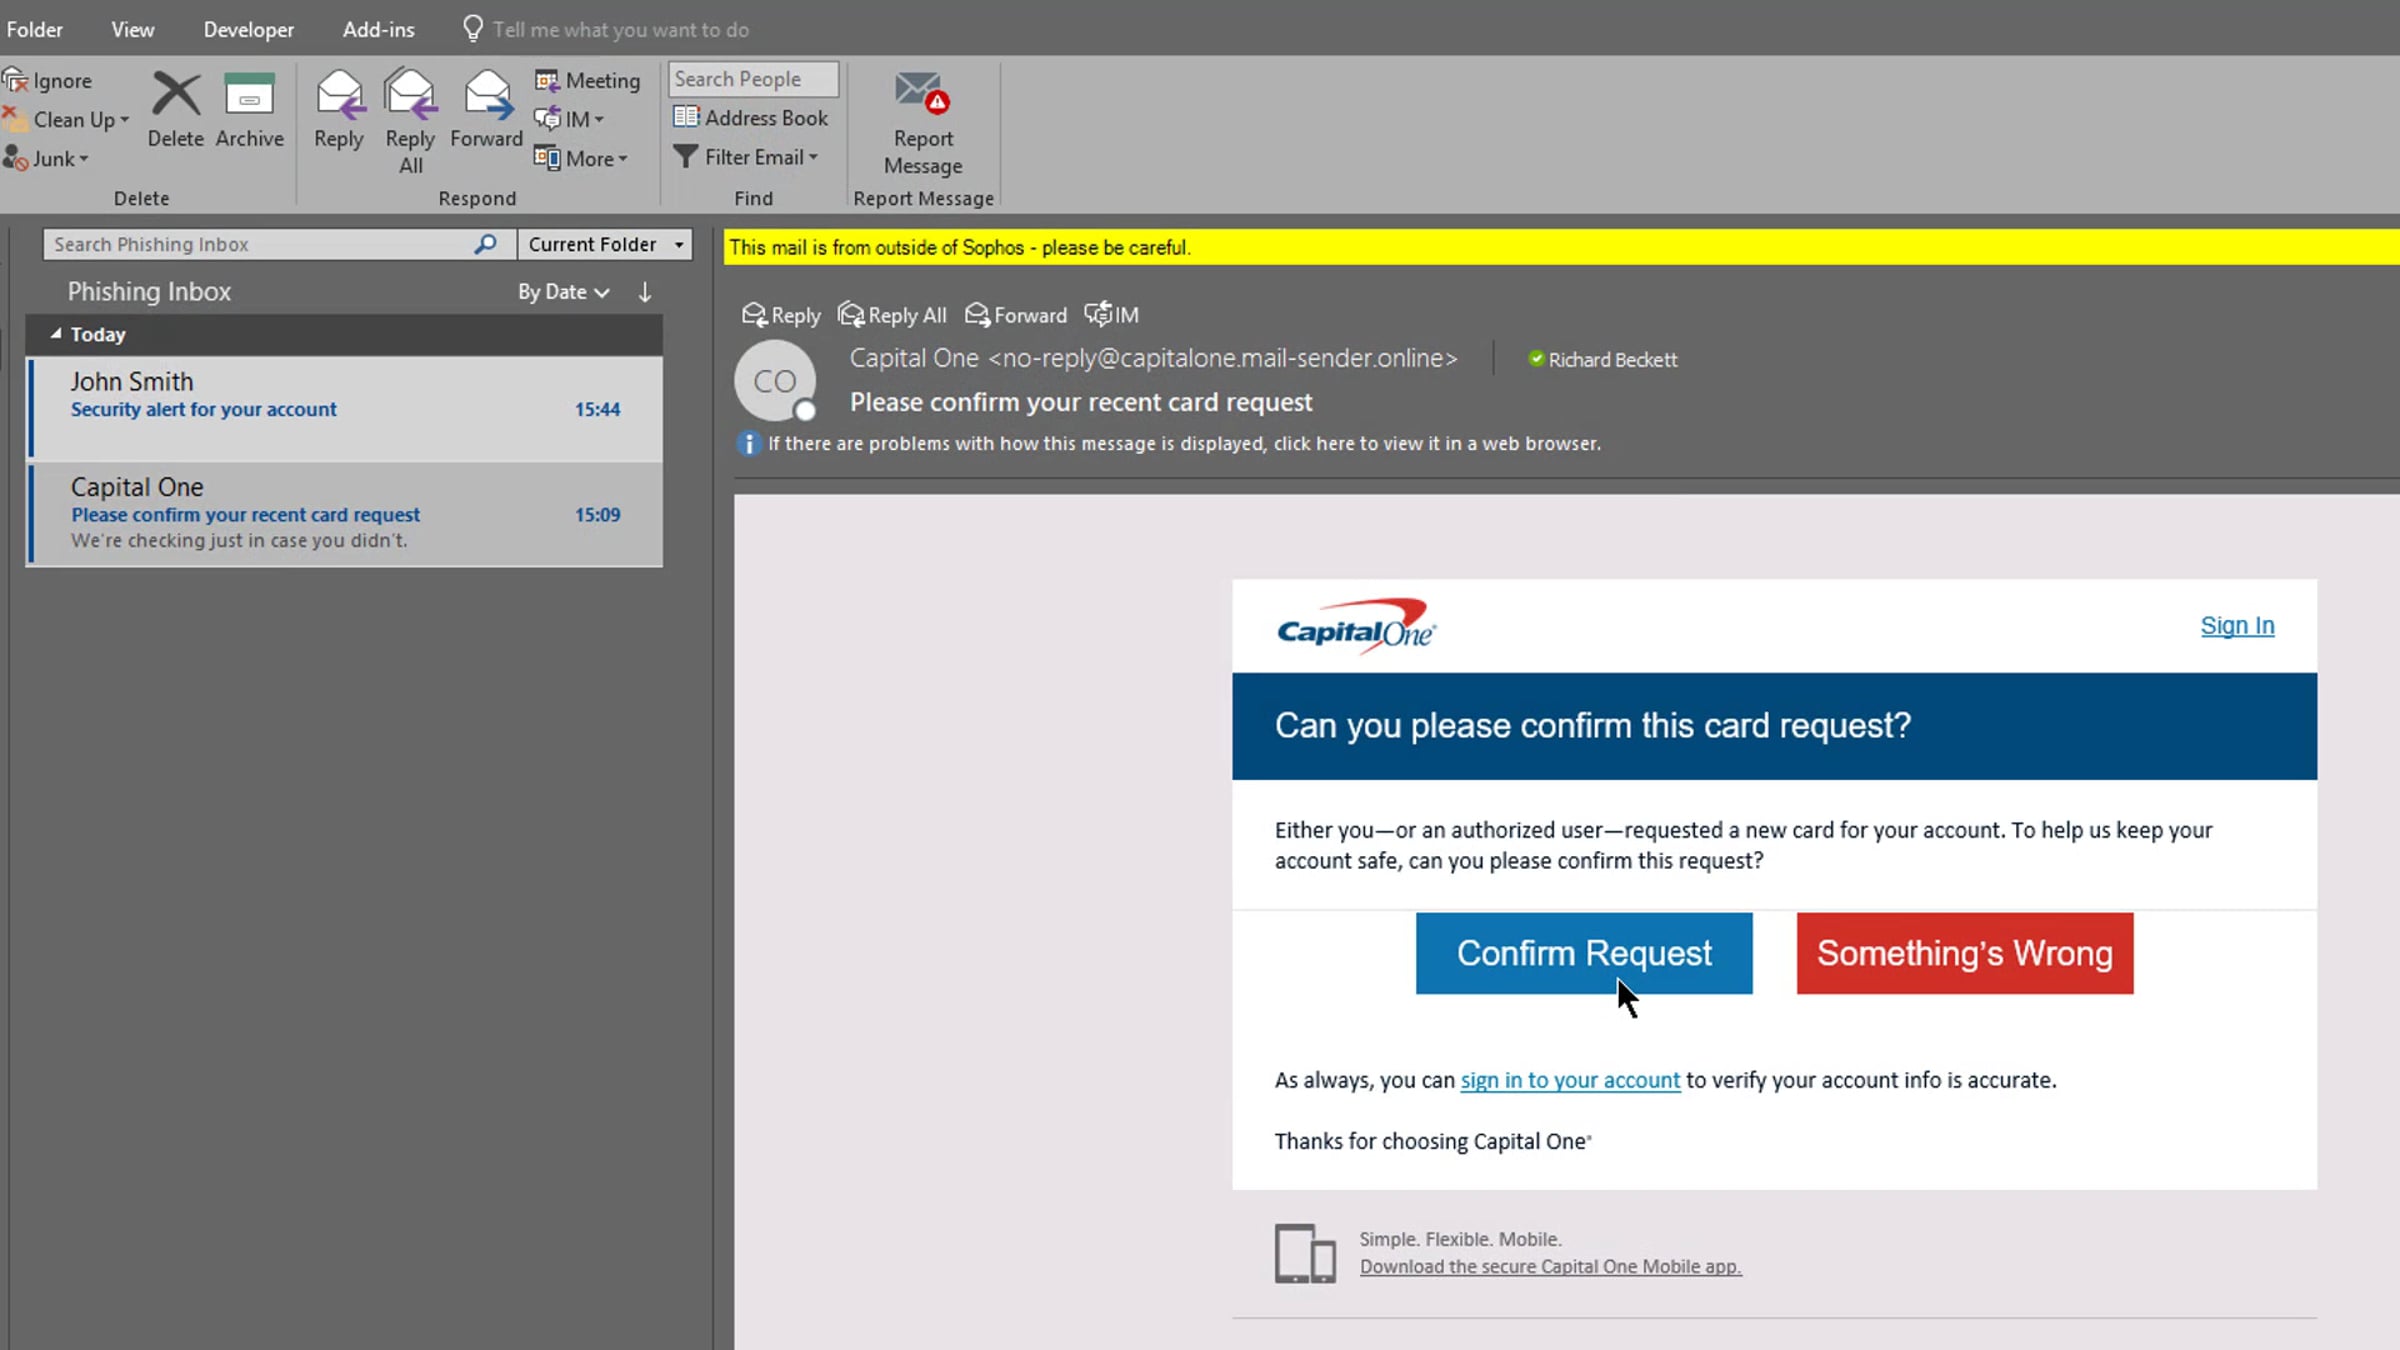Open the ribbon IM dropdown
The height and width of the screenshot is (1350, 2400).
click(x=570, y=119)
